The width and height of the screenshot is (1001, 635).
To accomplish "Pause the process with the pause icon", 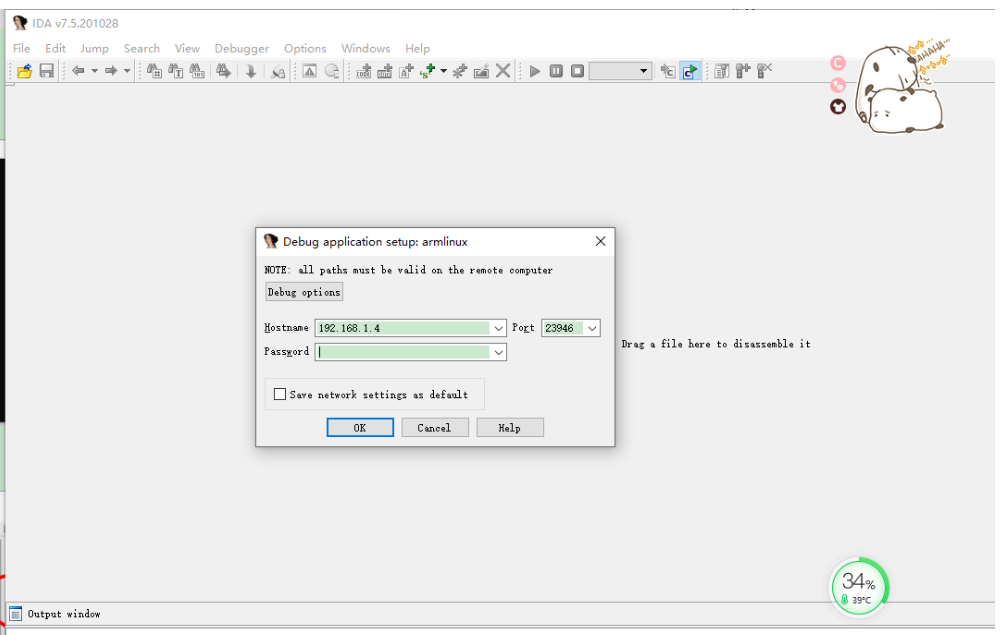I will (x=556, y=71).
